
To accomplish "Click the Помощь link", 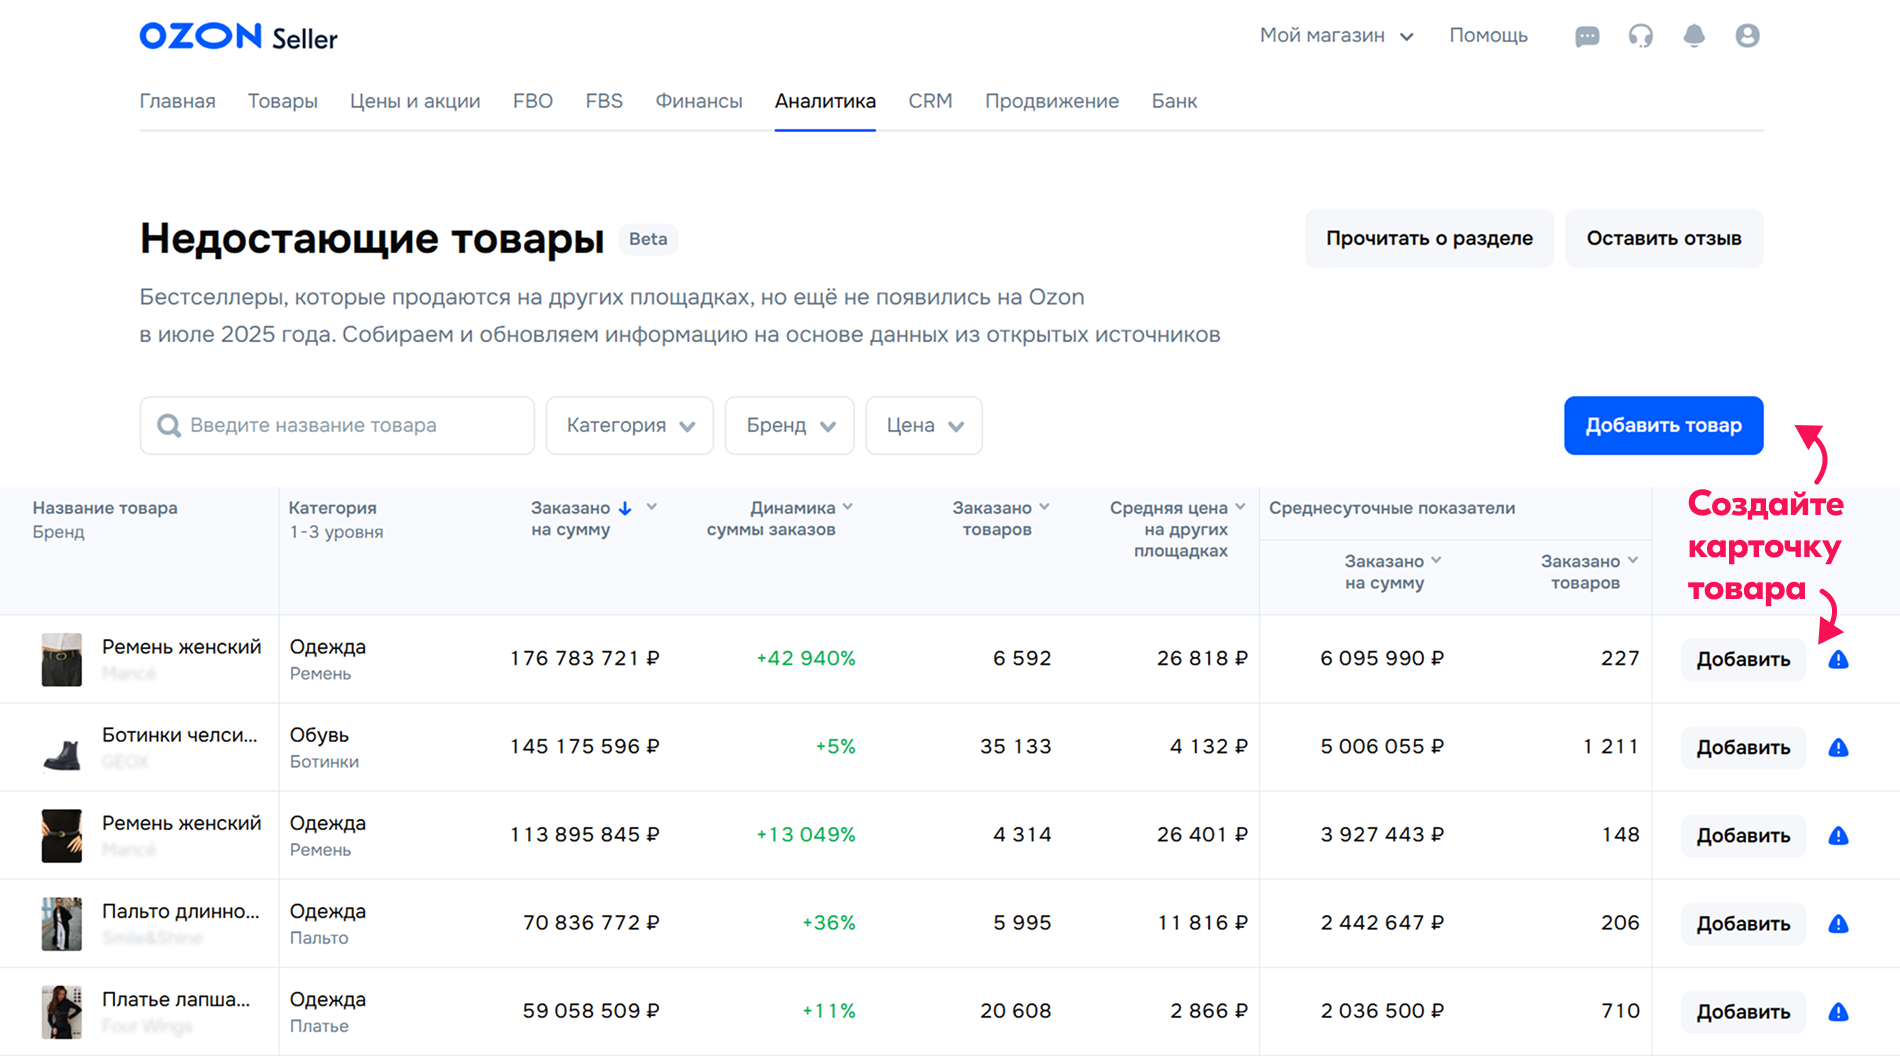I will pyautogui.click(x=1488, y=36).
